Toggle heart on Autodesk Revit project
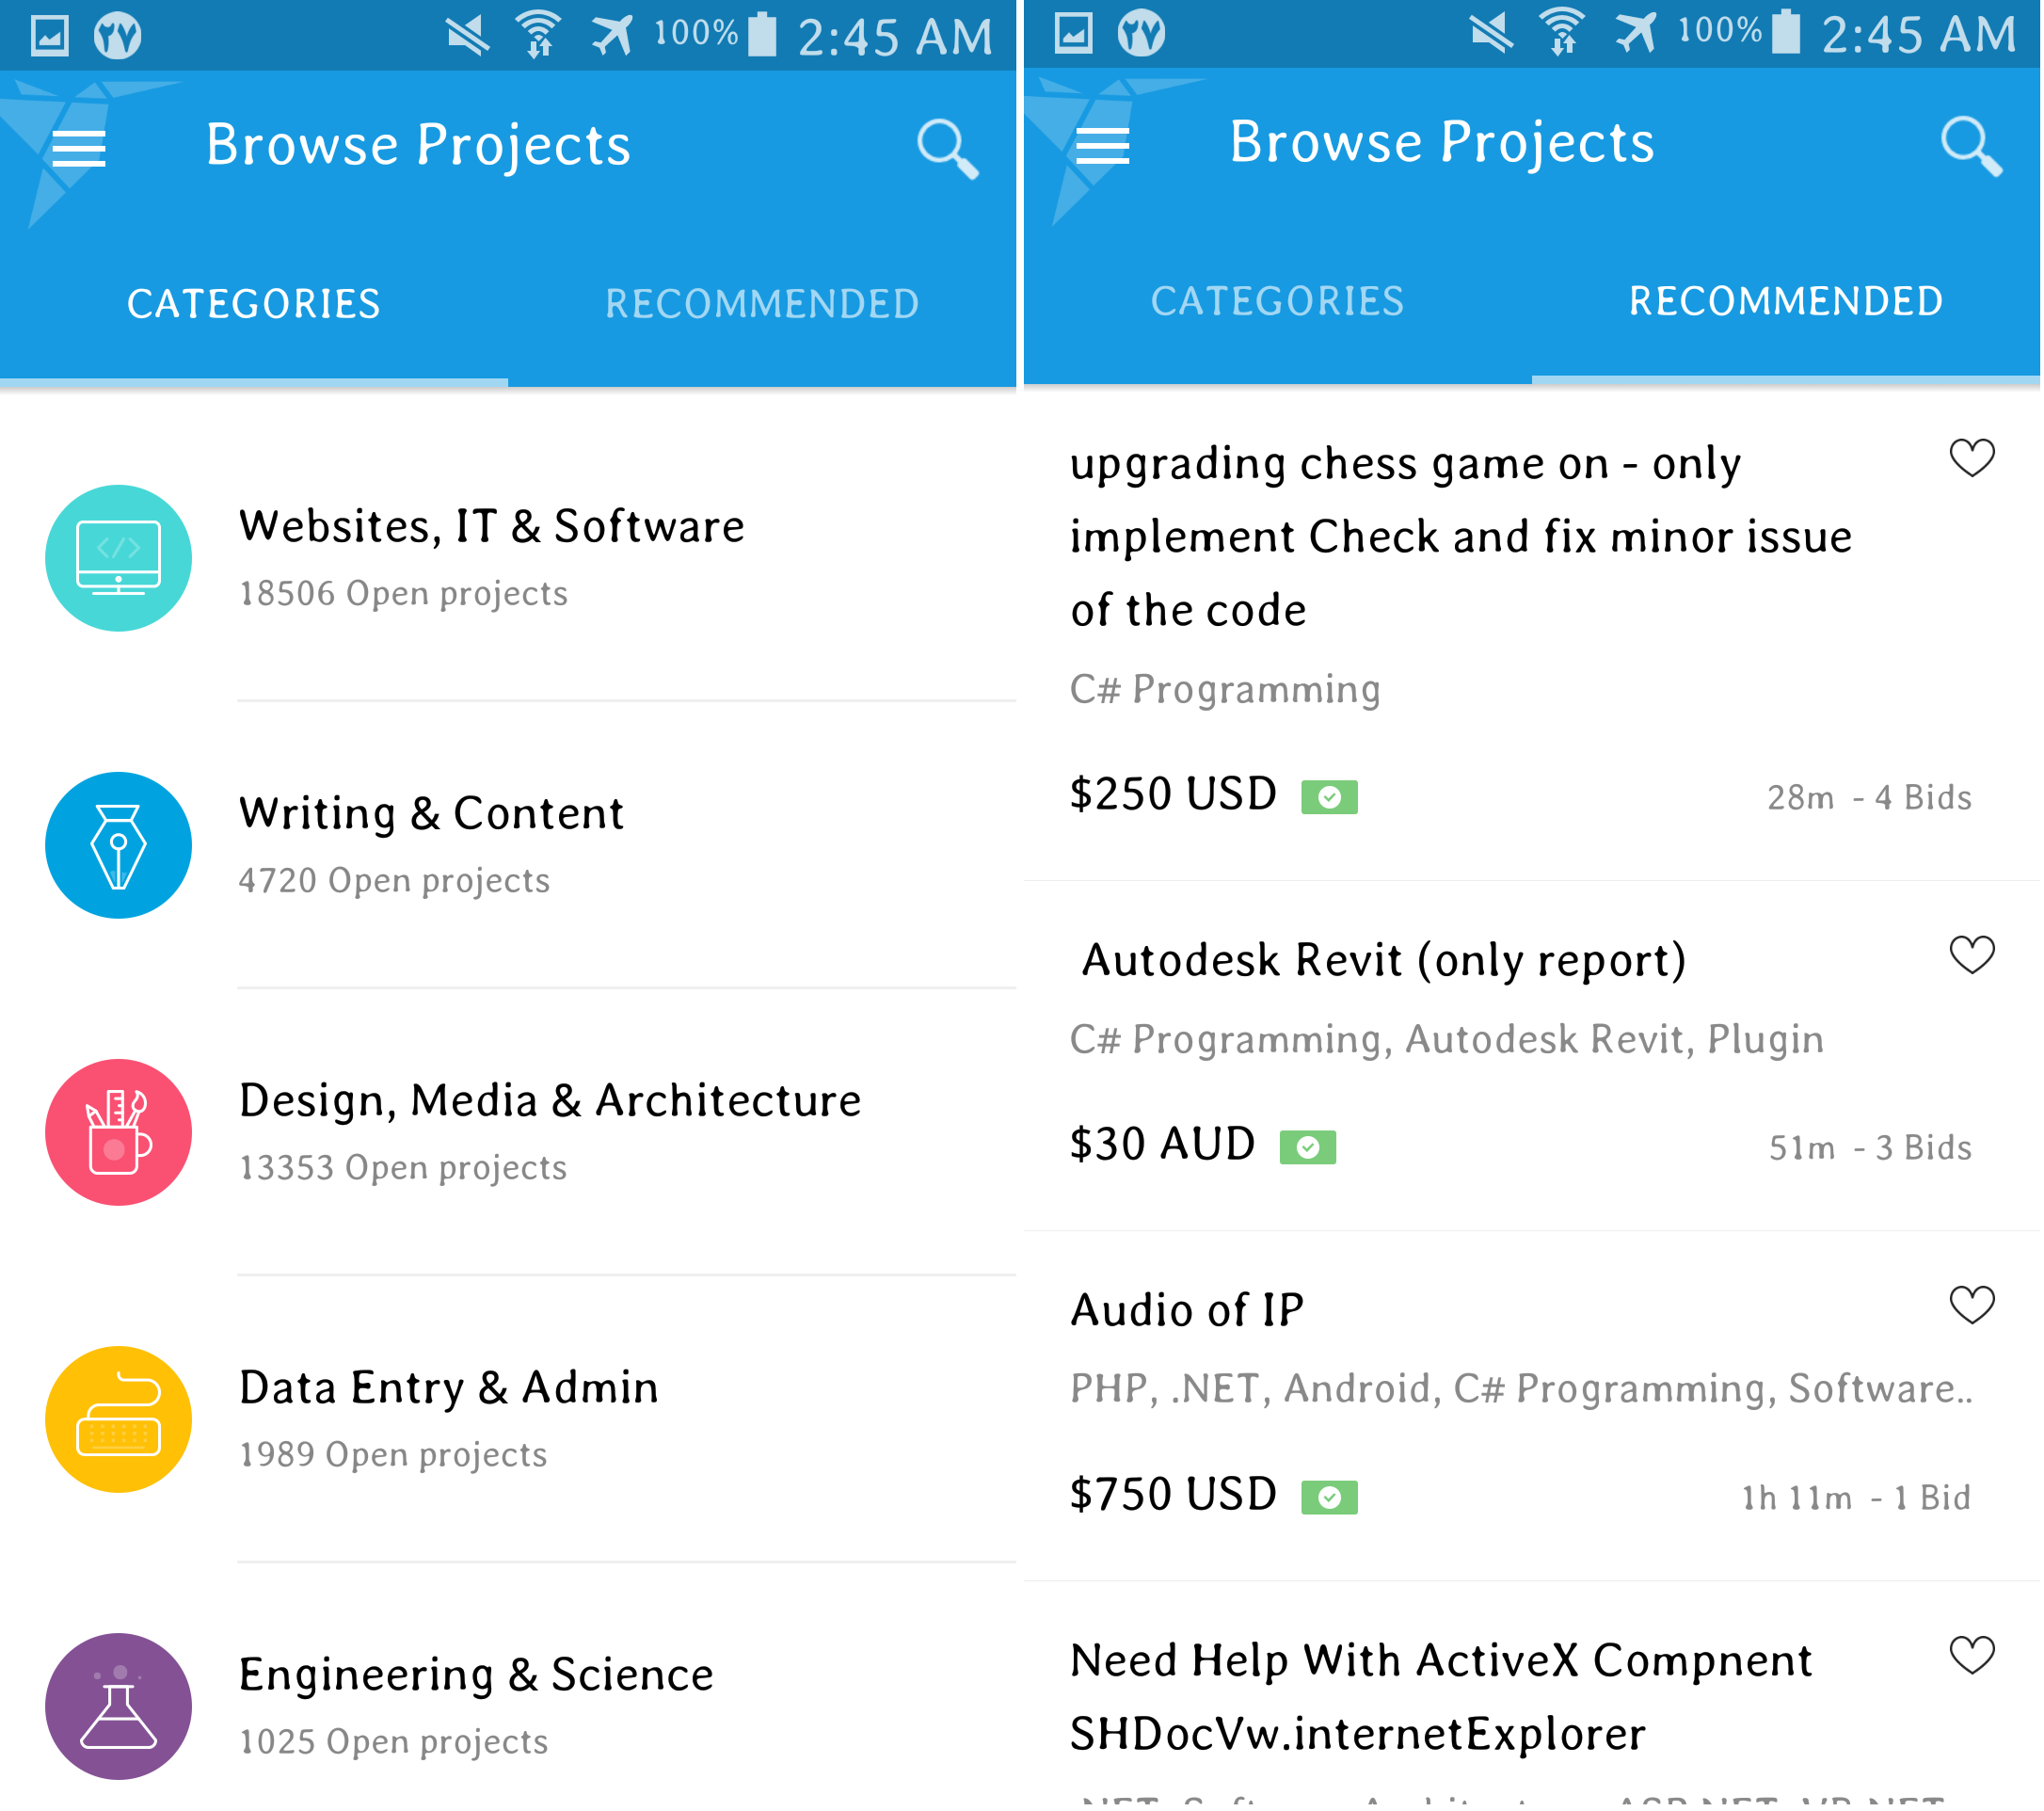2044x1811 pixels. pyautogui.click(x=1971, y=955)
